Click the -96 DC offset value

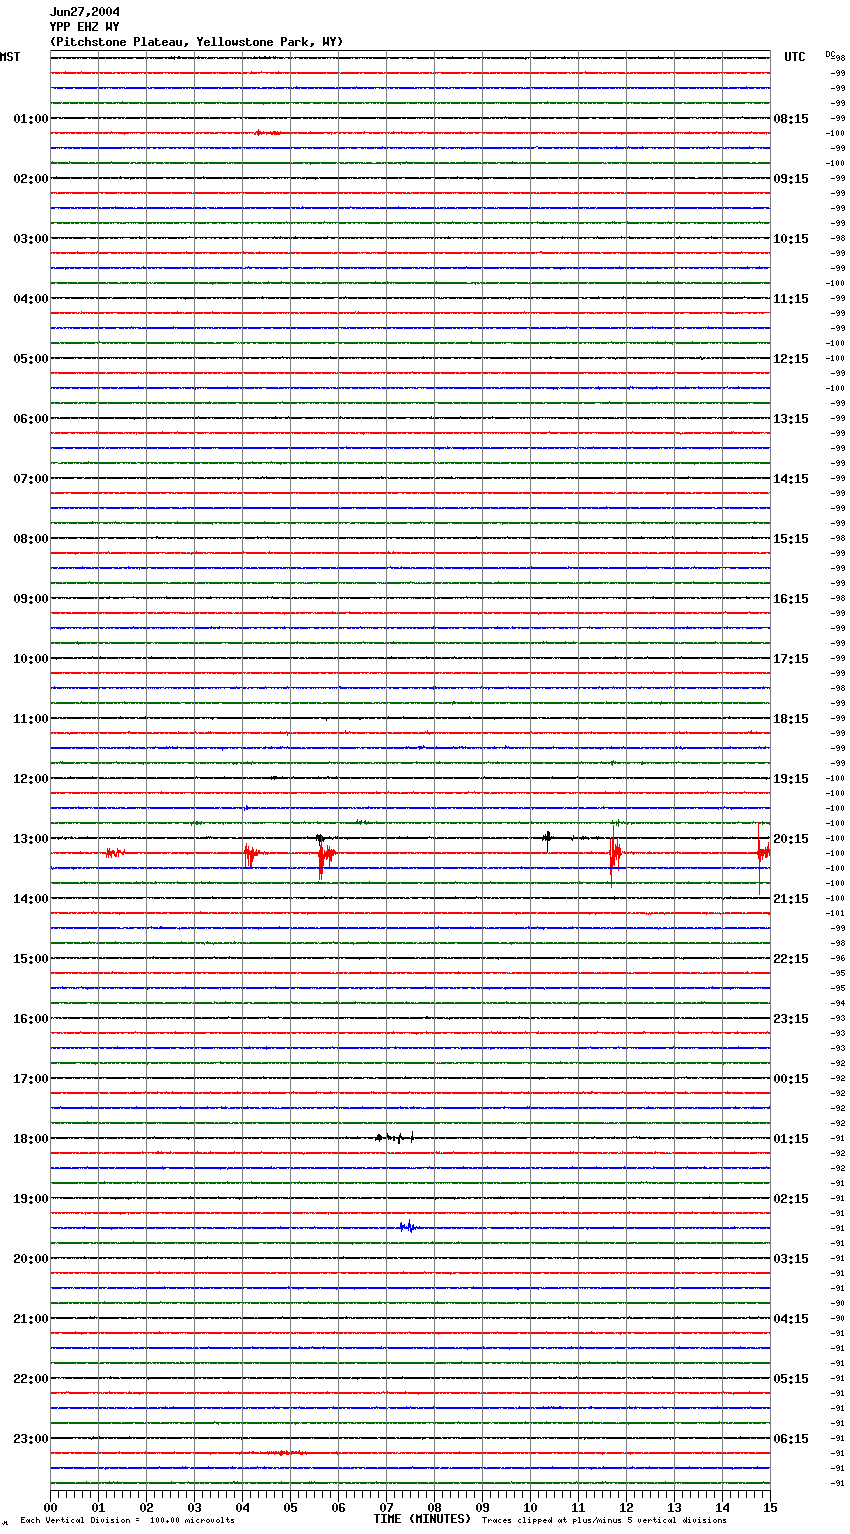[838, 958]
